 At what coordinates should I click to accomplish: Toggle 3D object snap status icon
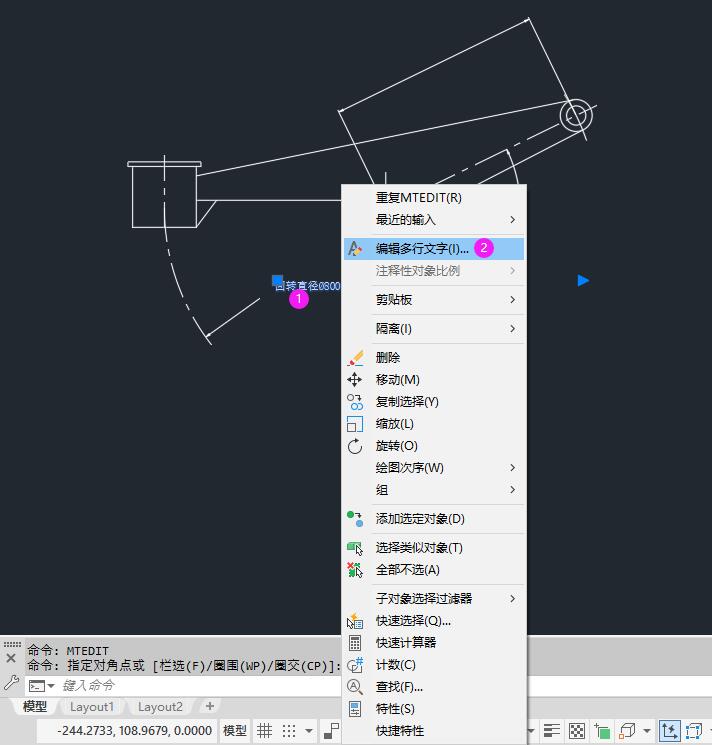click(627, 730)
